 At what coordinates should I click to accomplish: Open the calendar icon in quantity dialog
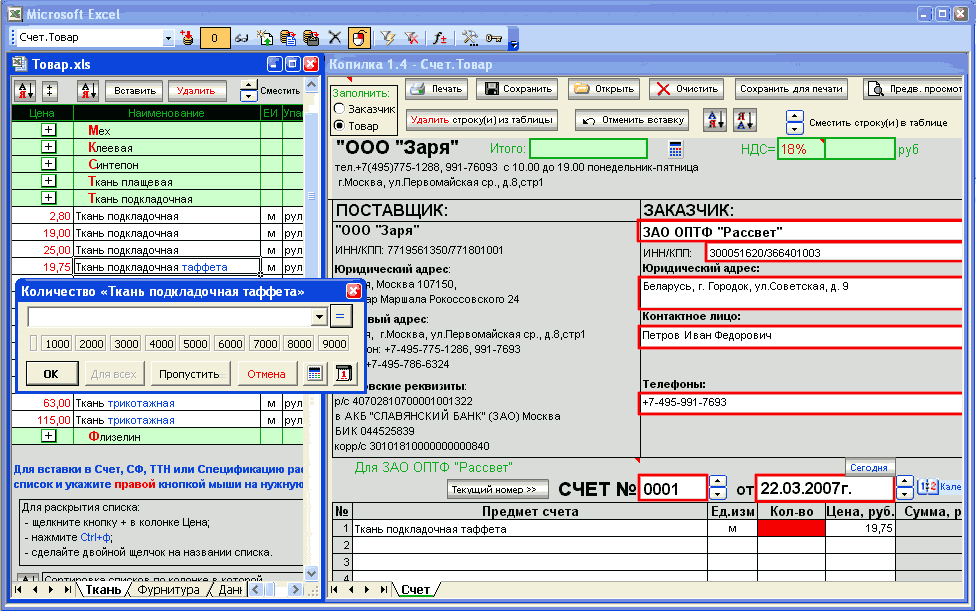(x=343, y=374)
